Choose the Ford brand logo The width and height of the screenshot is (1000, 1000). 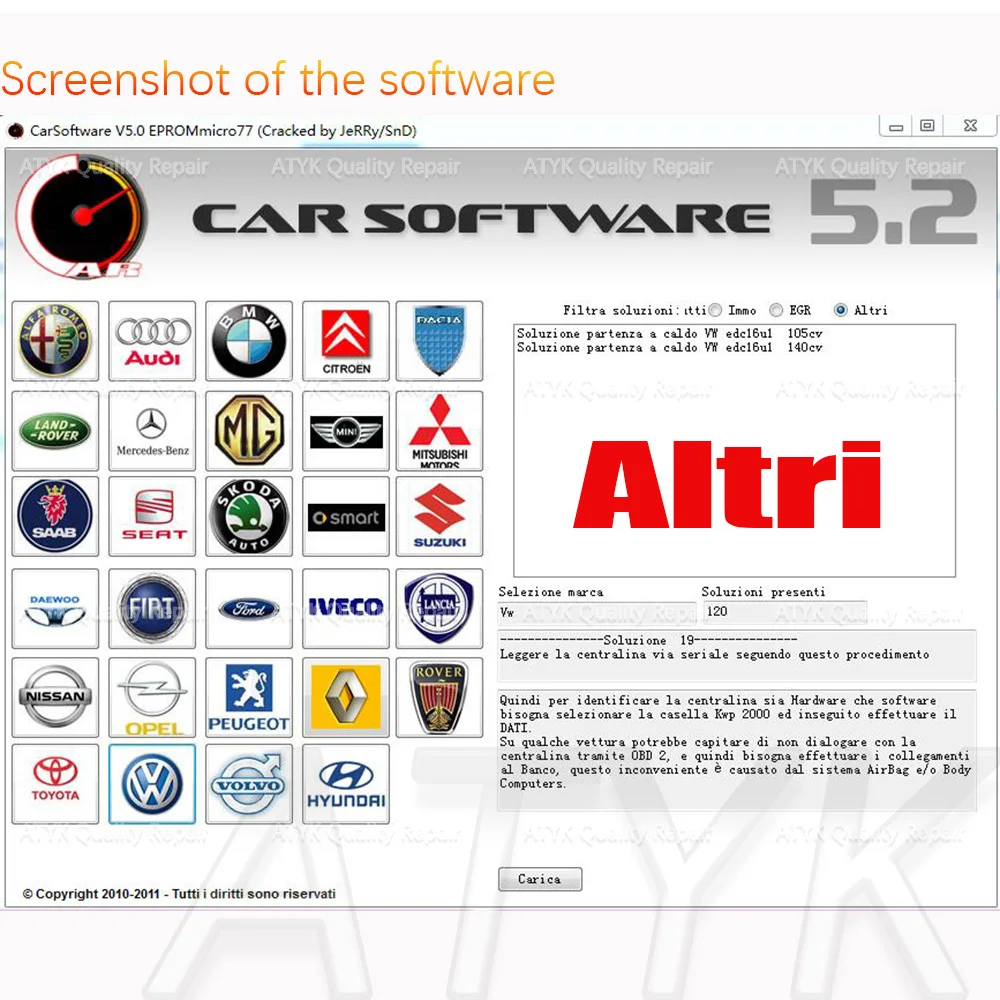tap(249, 609)
